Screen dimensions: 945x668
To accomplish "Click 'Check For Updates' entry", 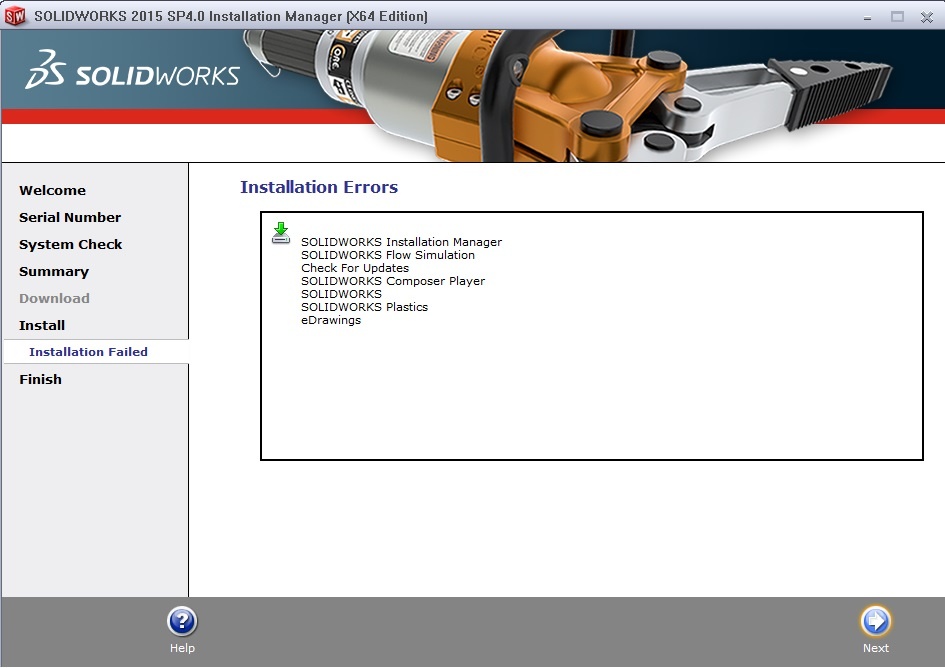I will pos(355,268).
